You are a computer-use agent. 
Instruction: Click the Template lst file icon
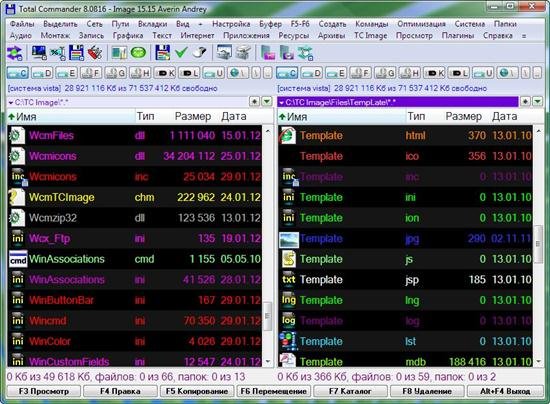point(288,341)
